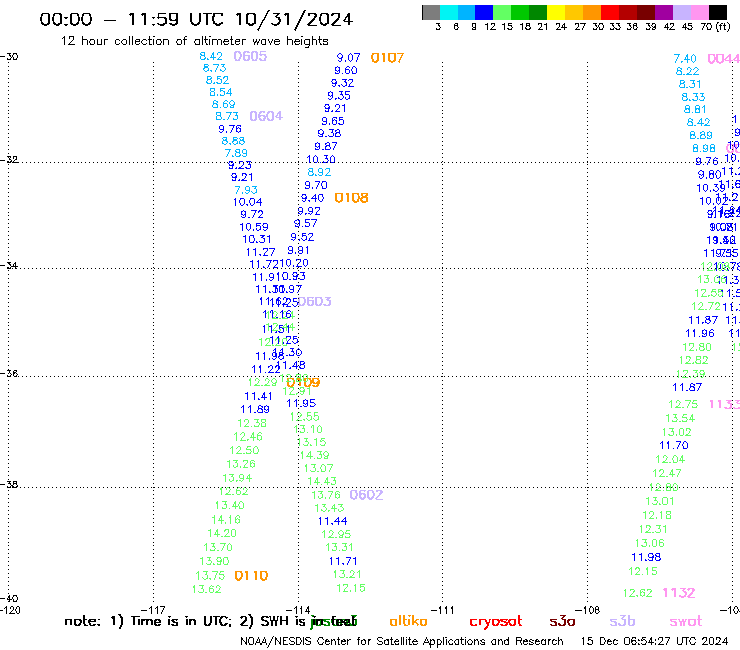
Task: Click the longitude axis label '-108'
Action: coord(587,610)
